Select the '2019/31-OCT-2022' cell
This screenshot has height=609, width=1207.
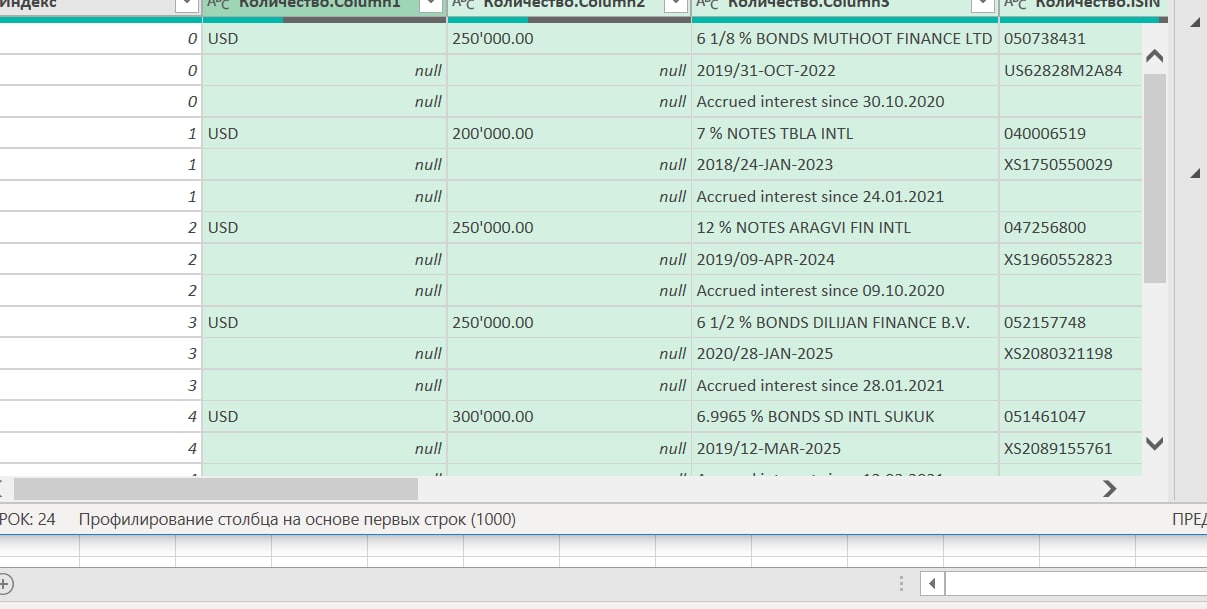845,71
